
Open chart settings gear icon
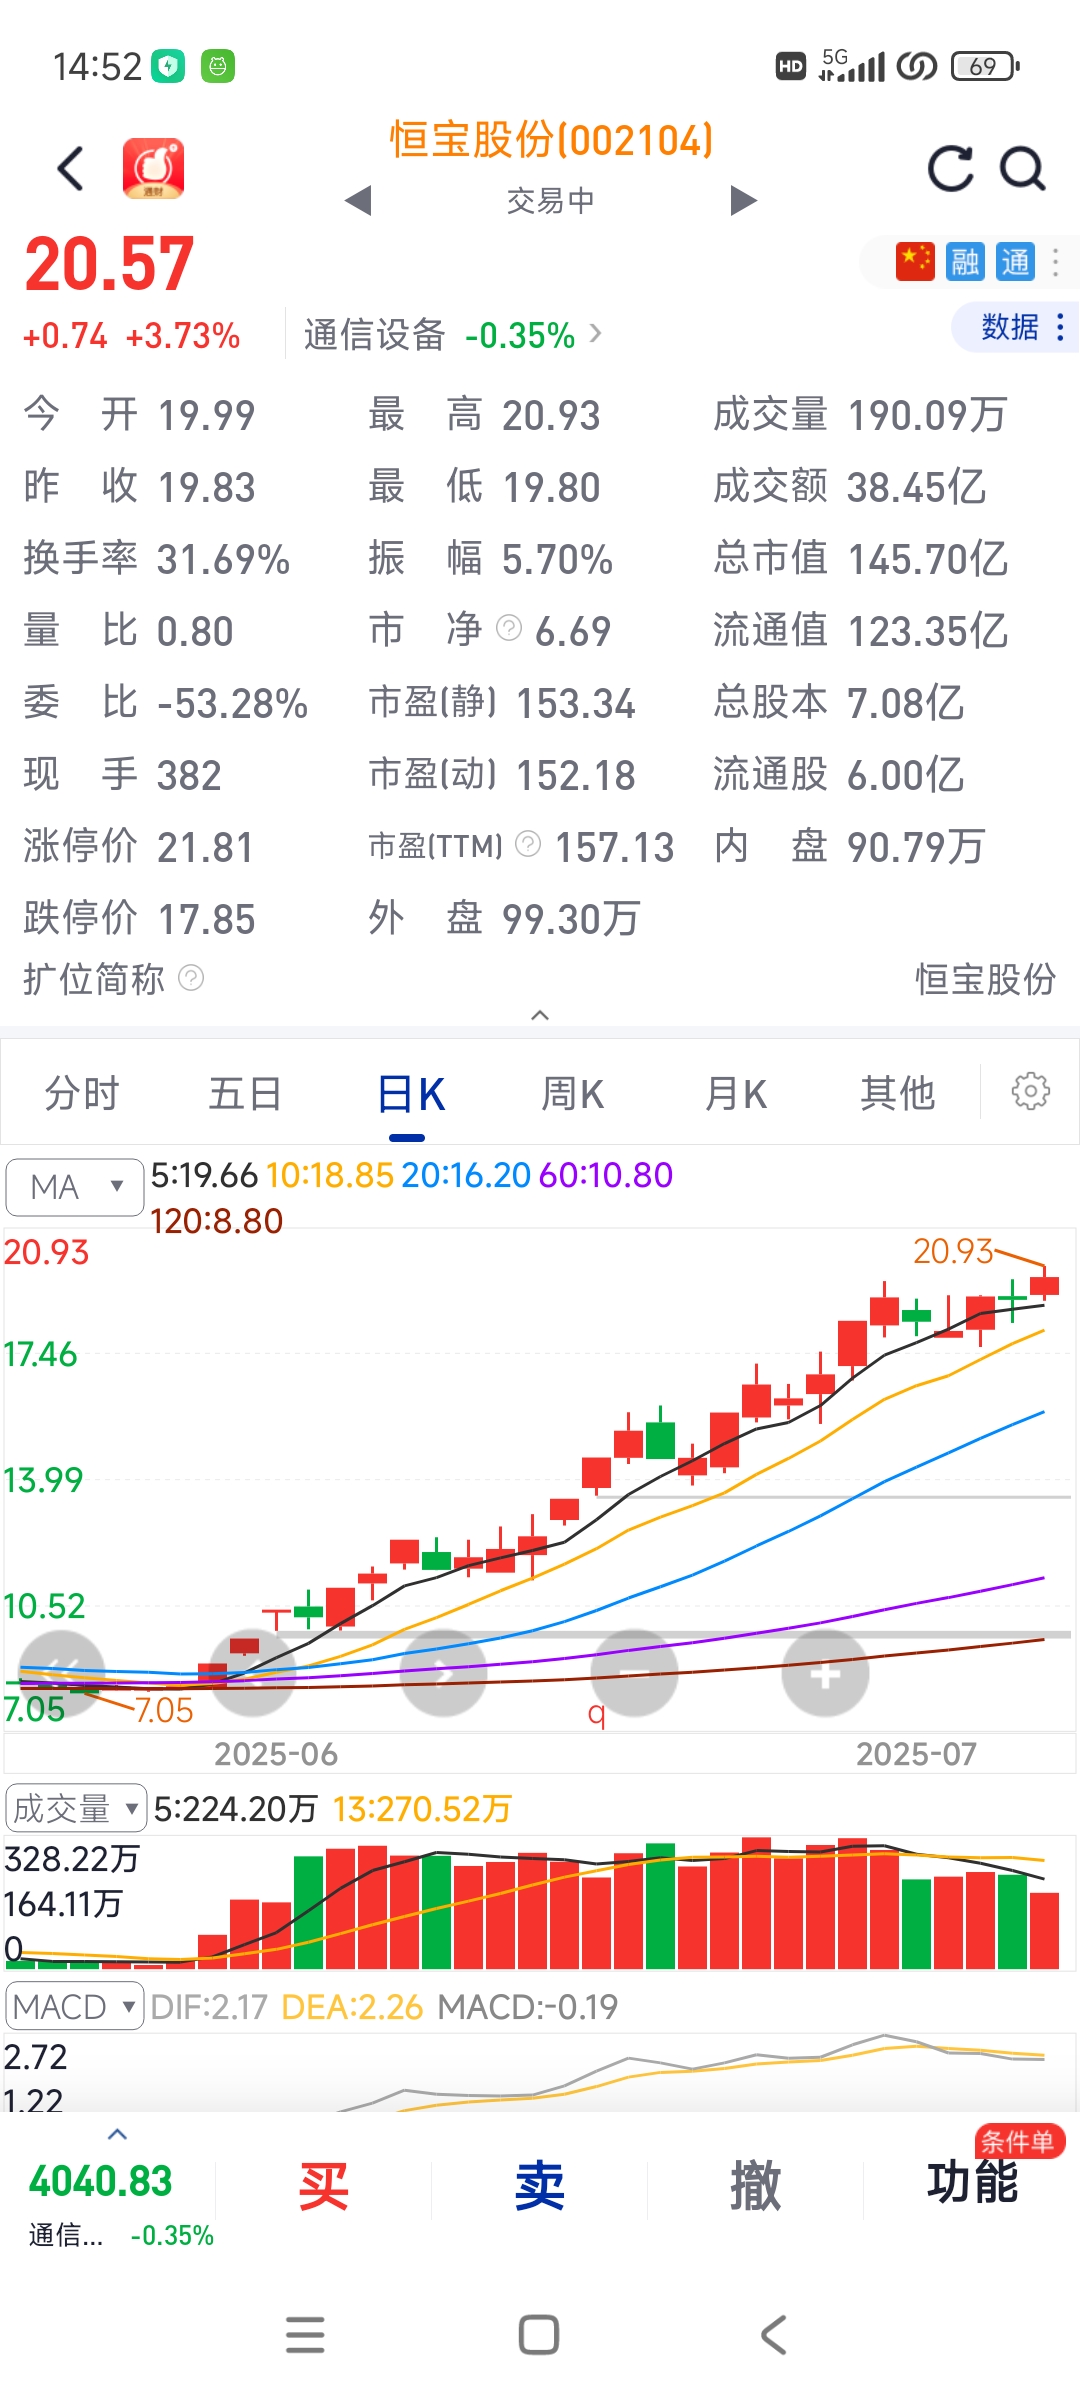1030,1091
